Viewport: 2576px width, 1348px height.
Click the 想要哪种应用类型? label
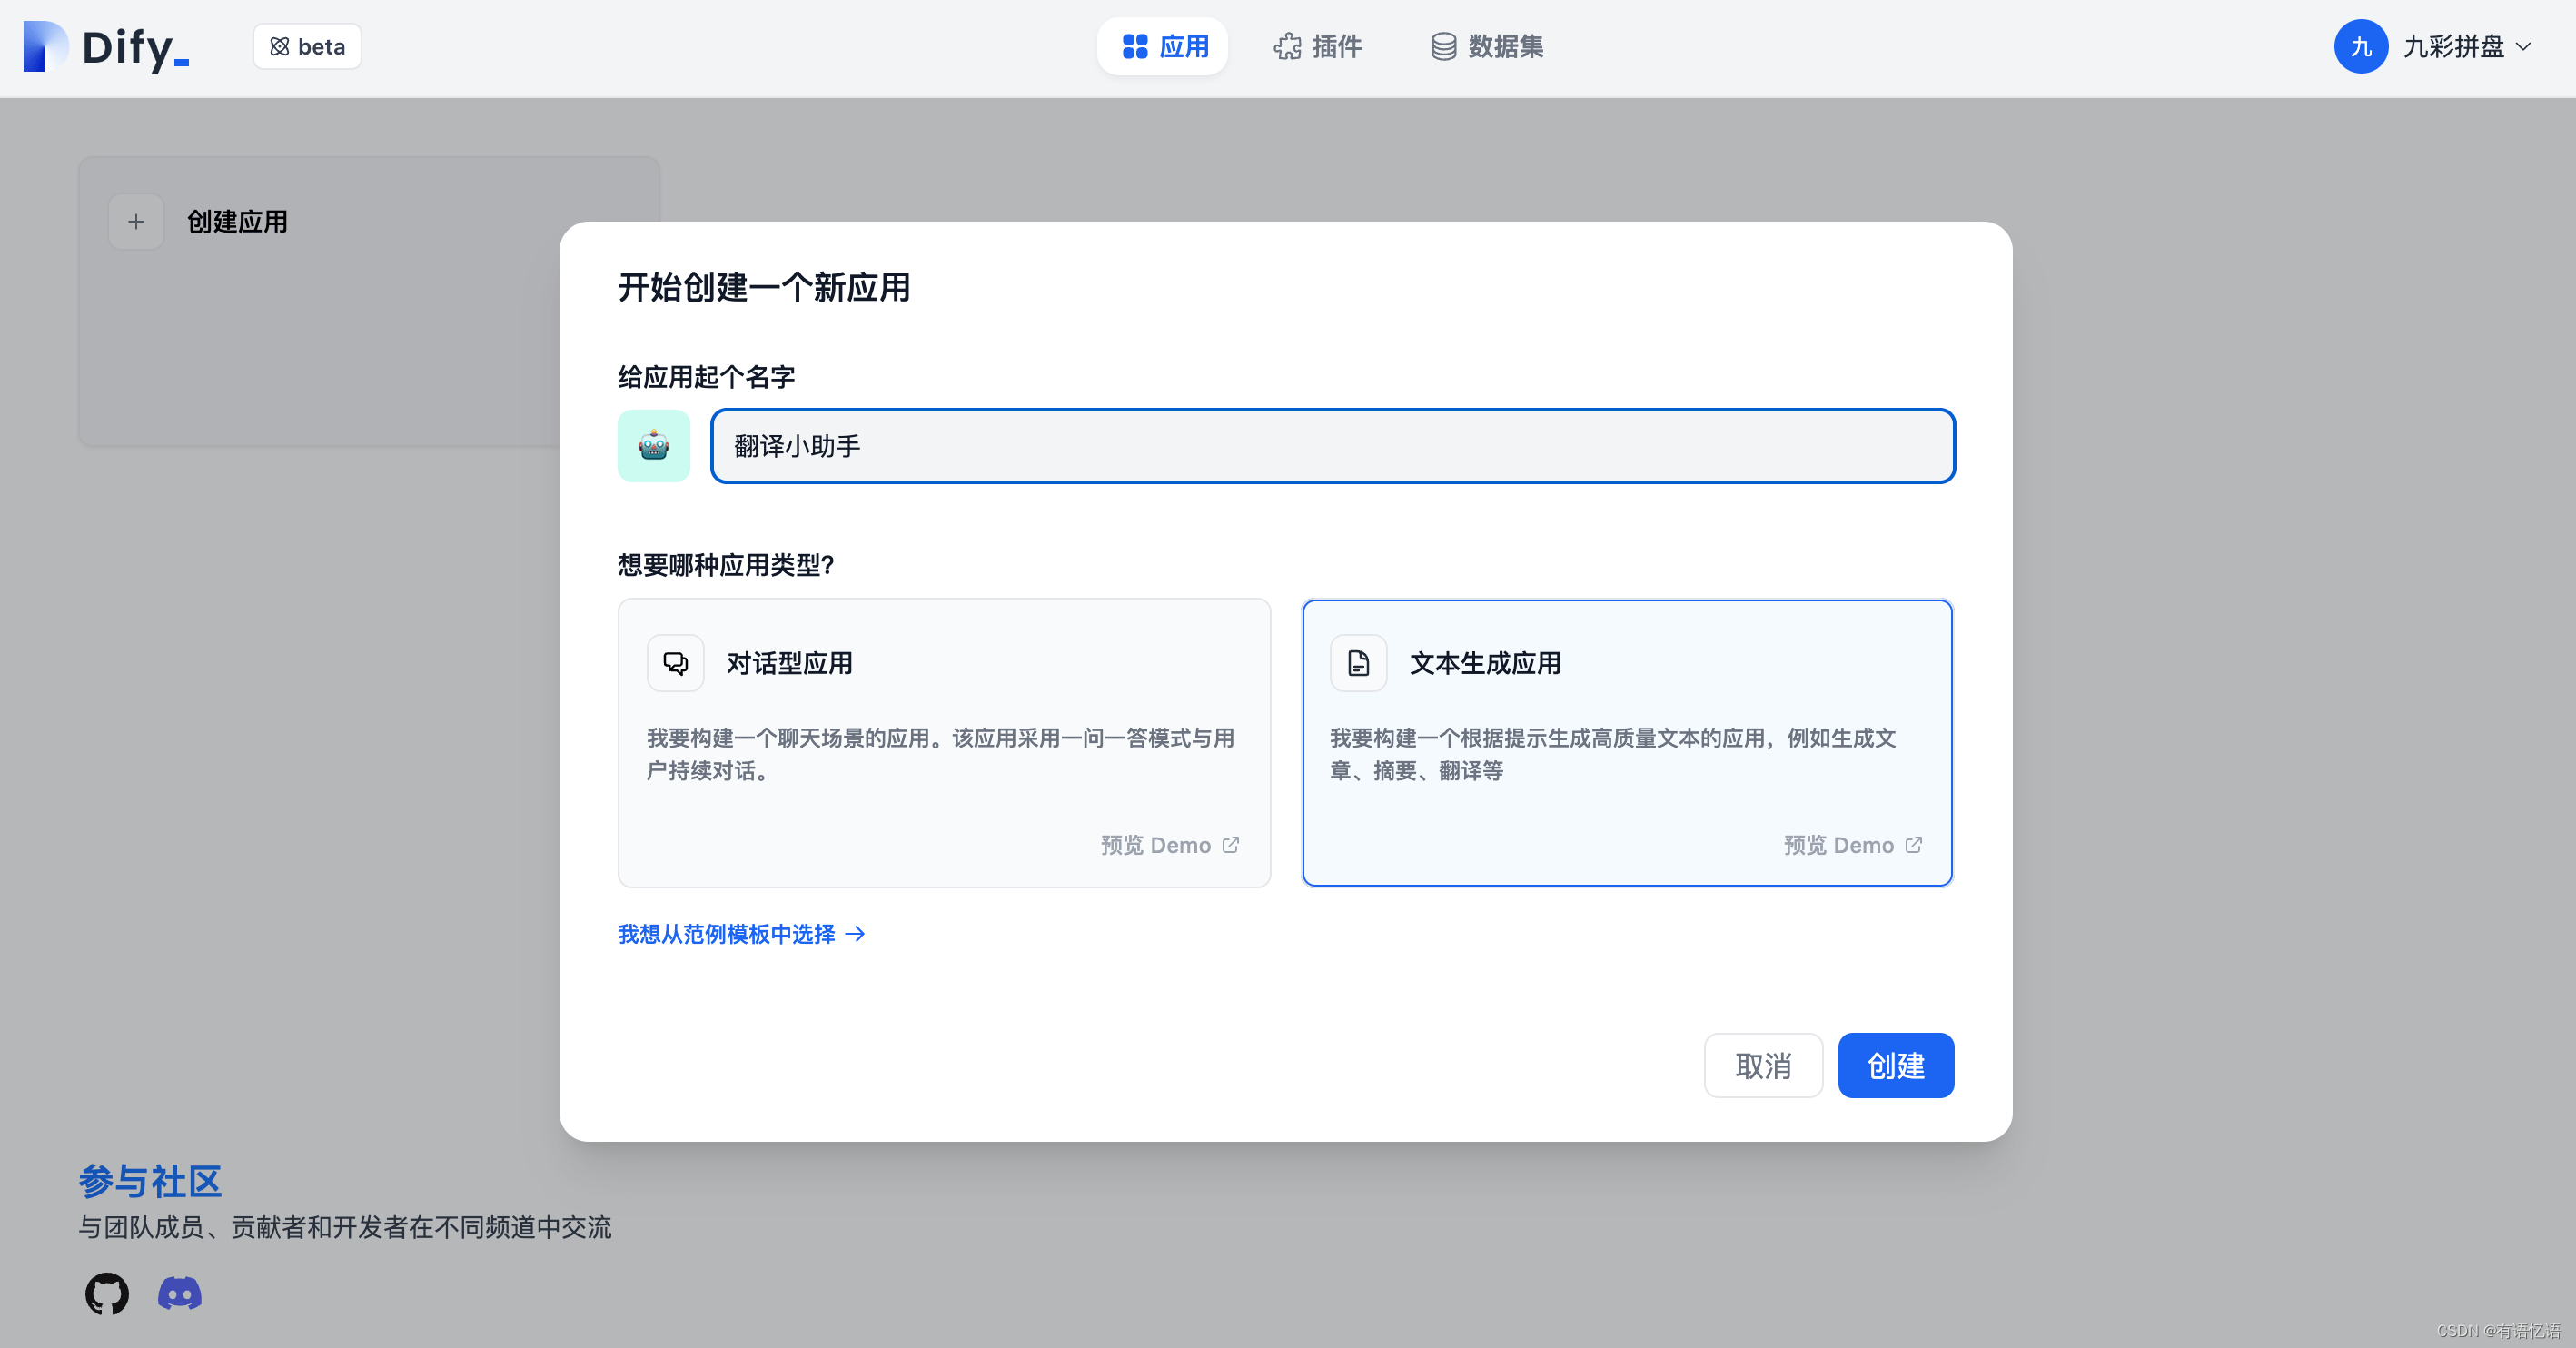pos(726,565)
